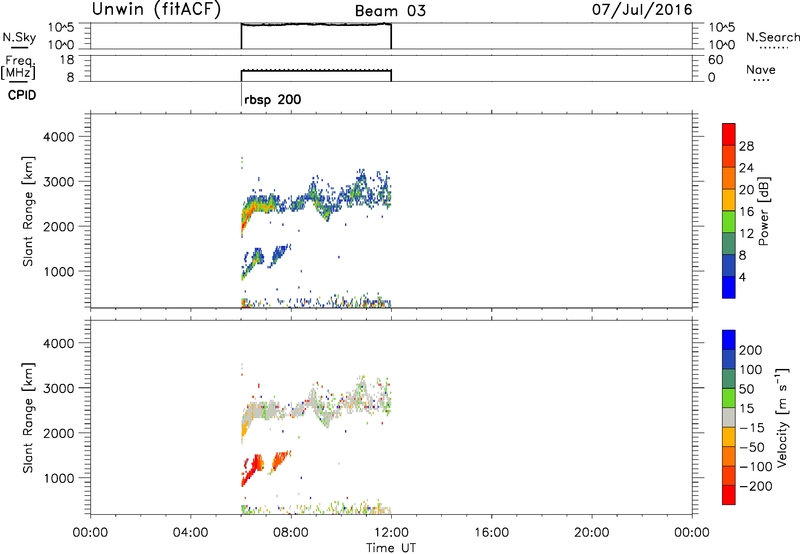
Task: Click the red bottom band of Velocity colorbar
Action: click(729, 495)
